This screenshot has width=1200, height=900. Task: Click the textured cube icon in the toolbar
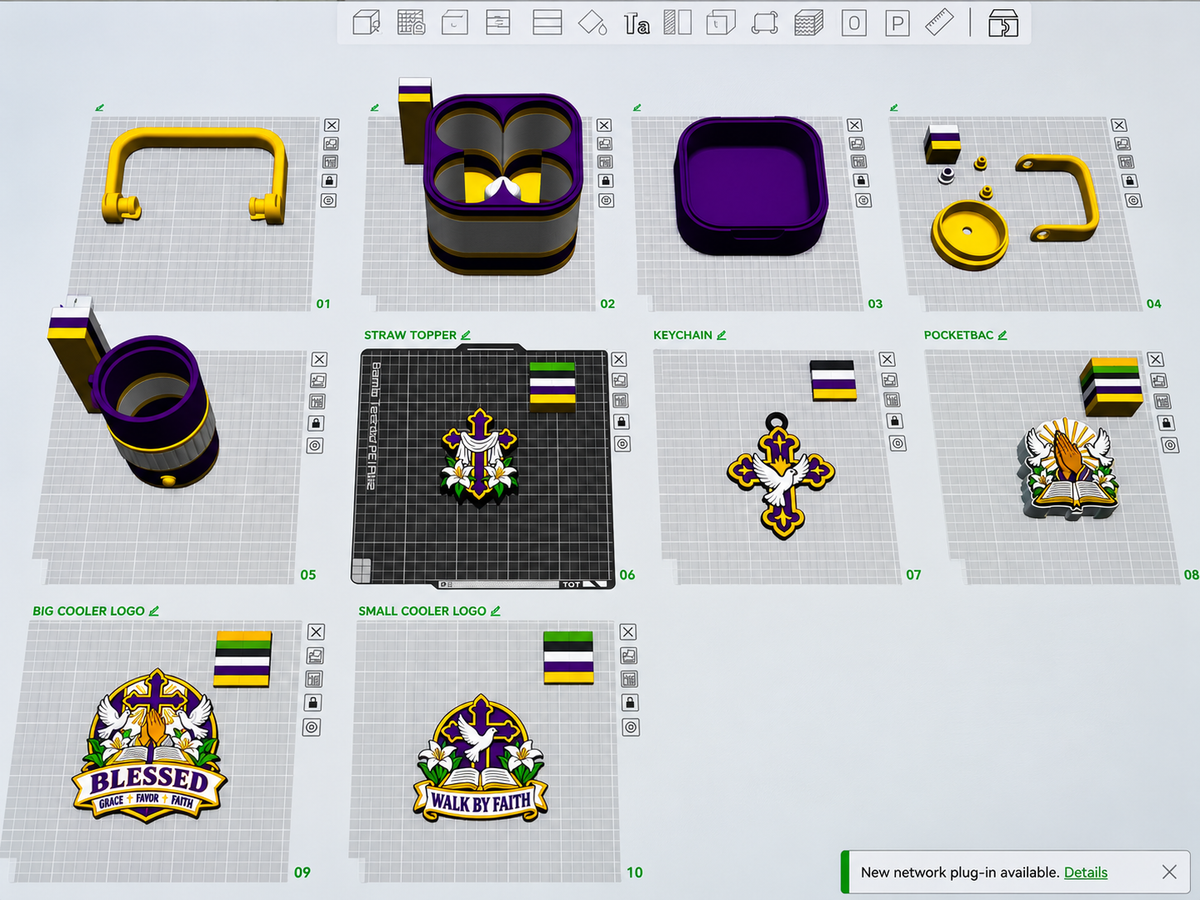click(x=808, y=22)
